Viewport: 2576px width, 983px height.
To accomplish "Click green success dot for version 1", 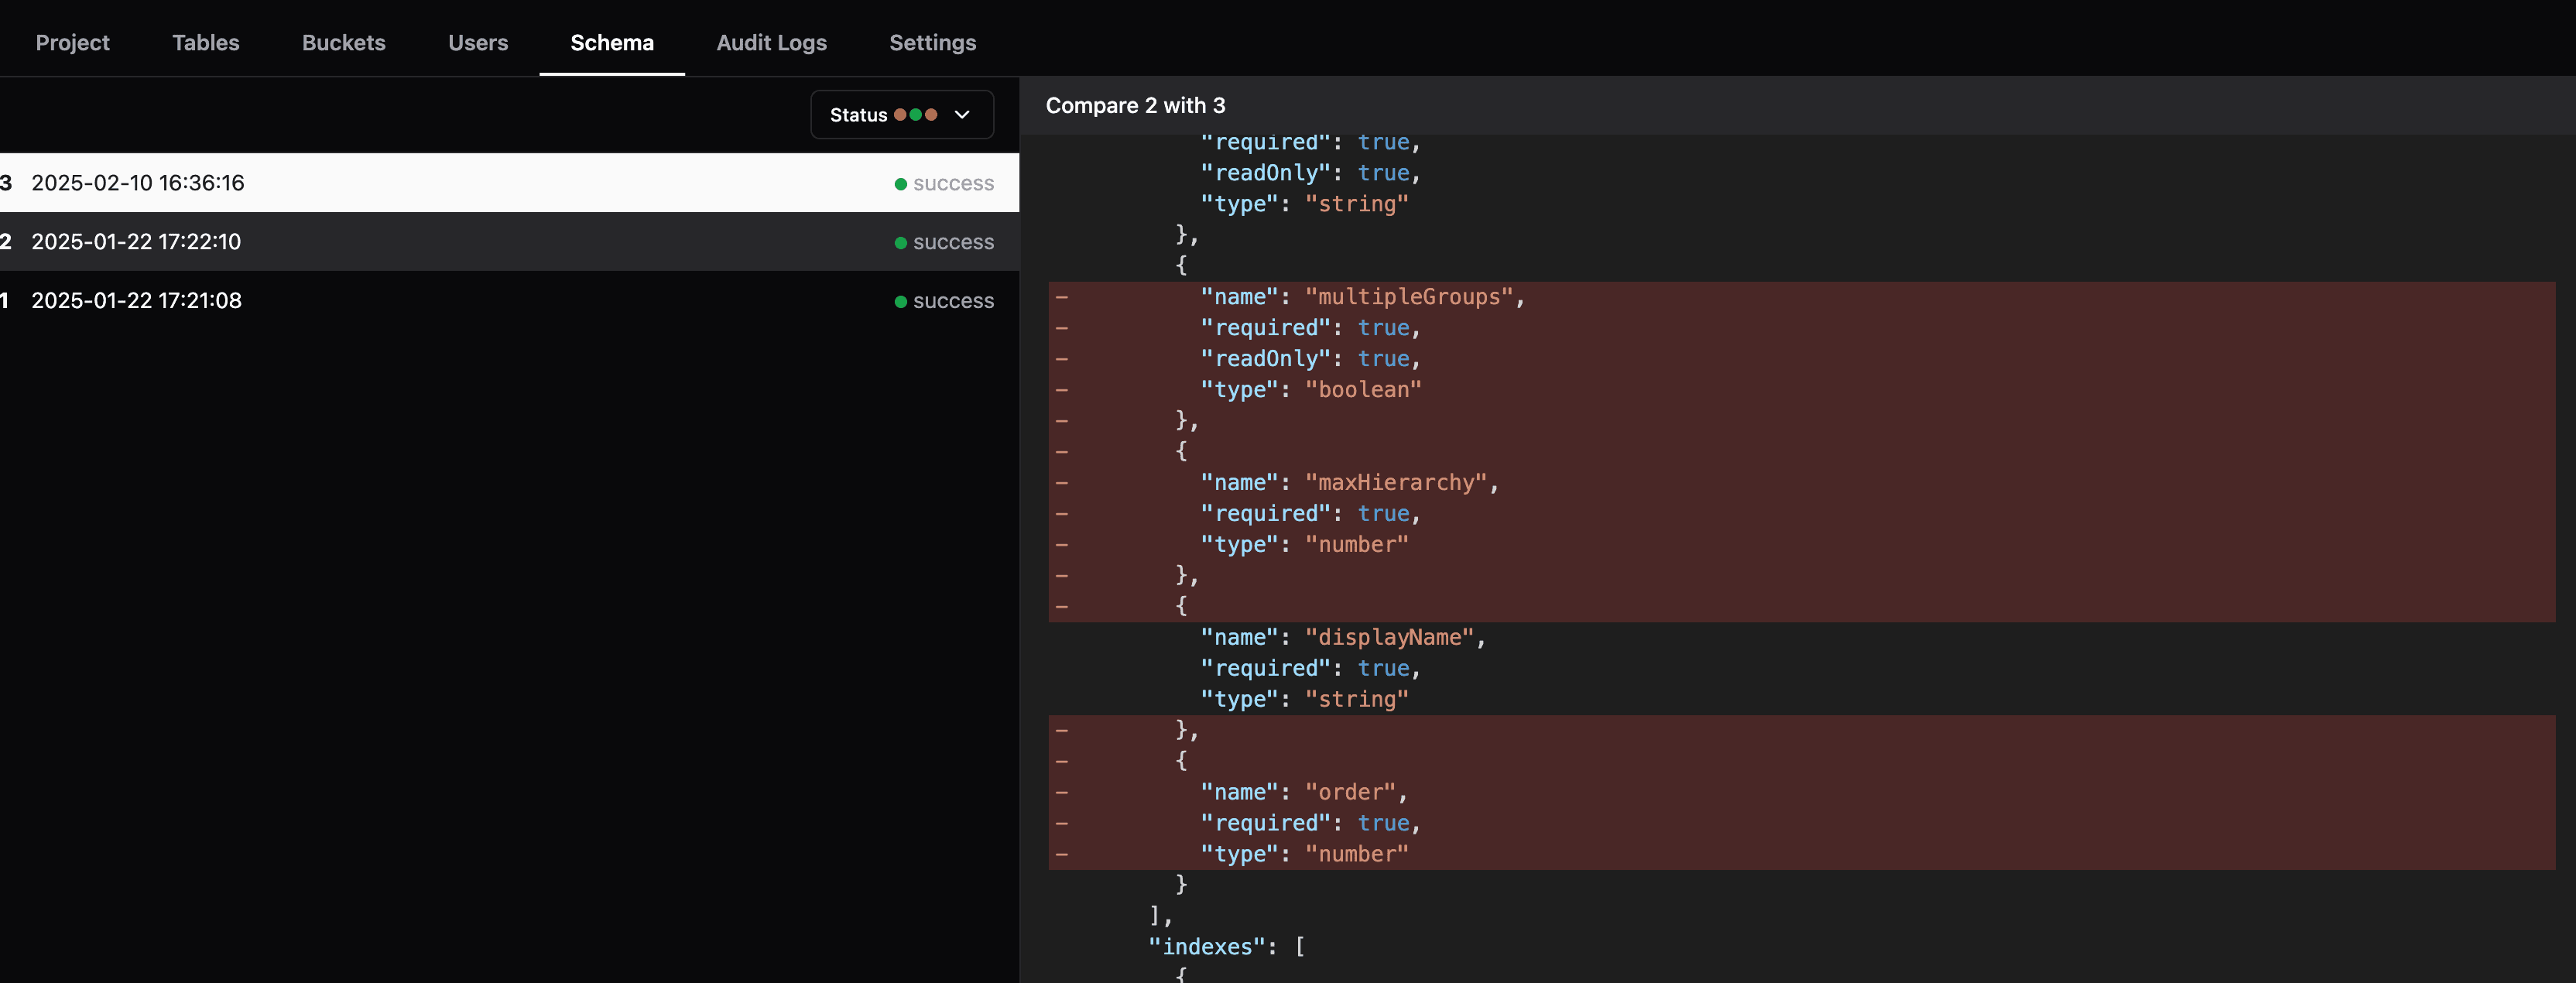I will 900,302.
